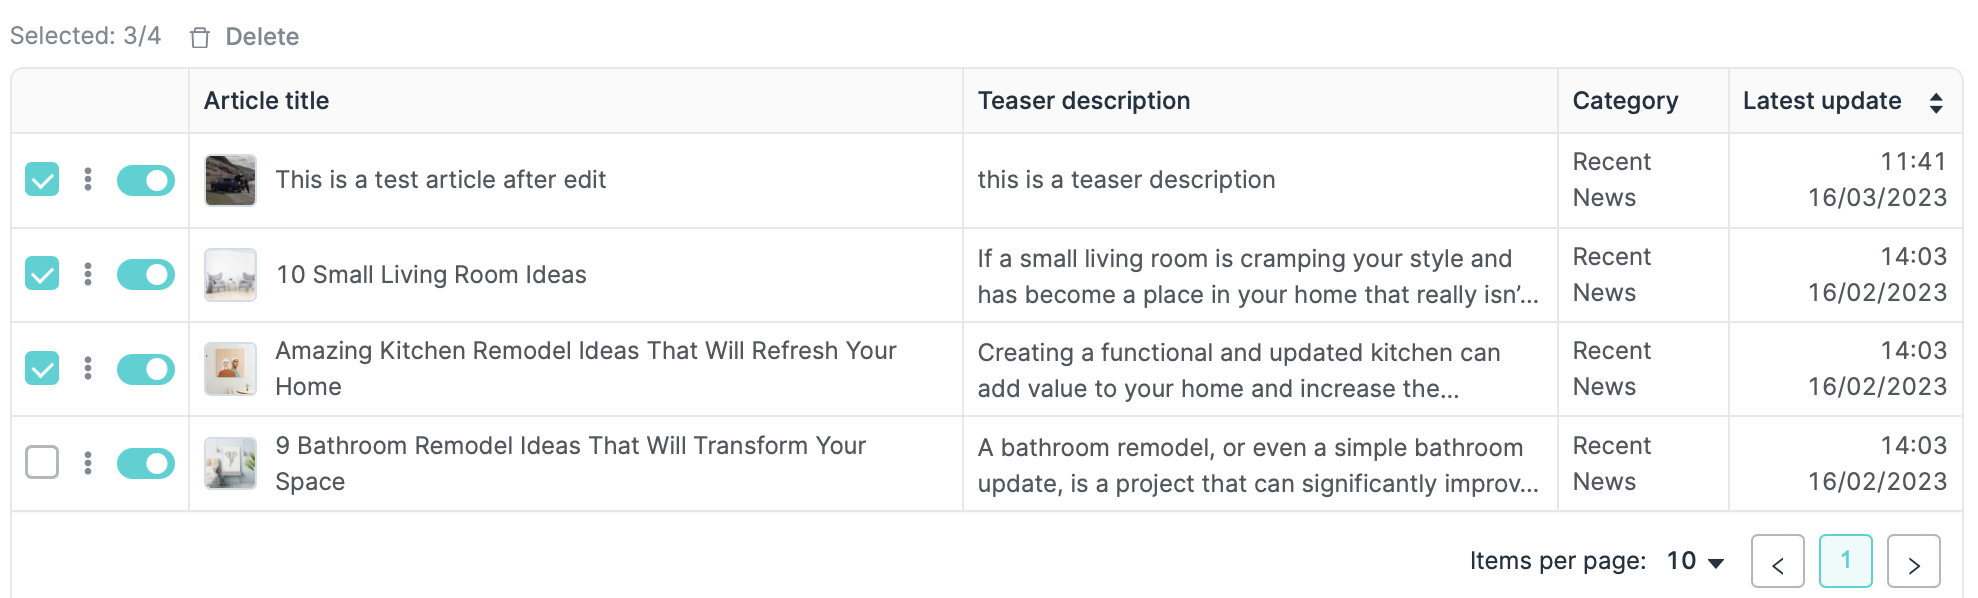Disable the 10 Small Living Room toggle

(146, 275)
